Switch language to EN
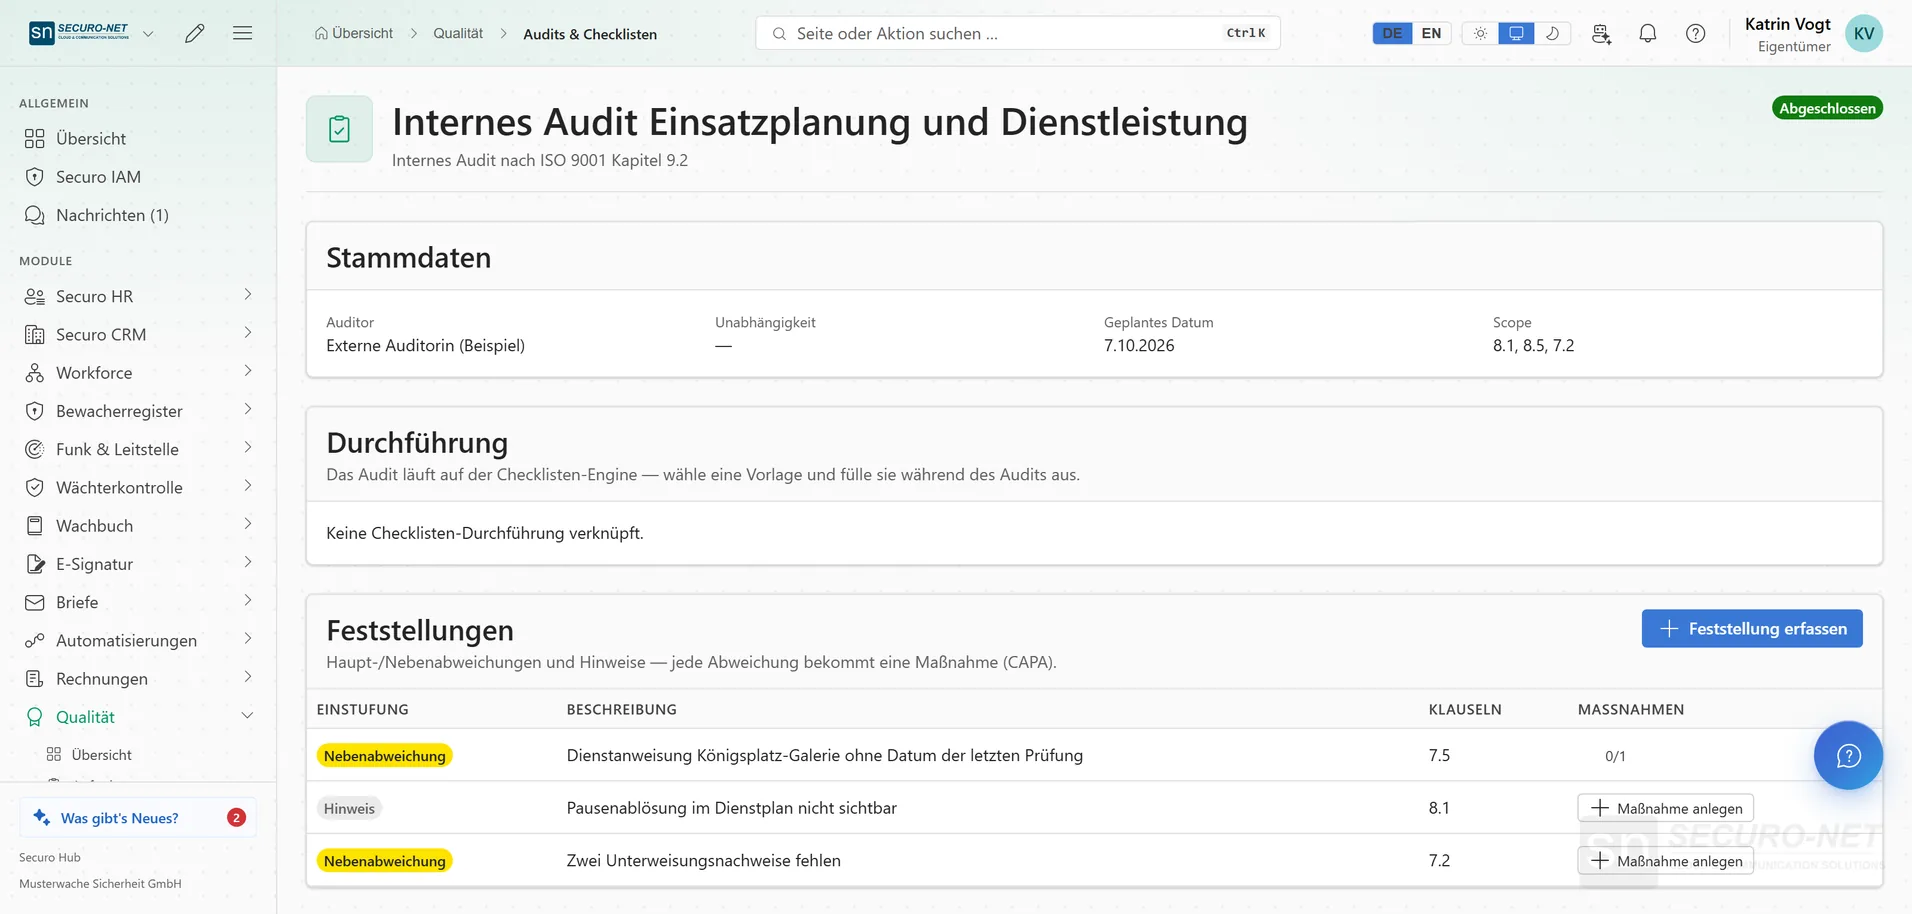The image size is (1912, 914). (1431, 33)
